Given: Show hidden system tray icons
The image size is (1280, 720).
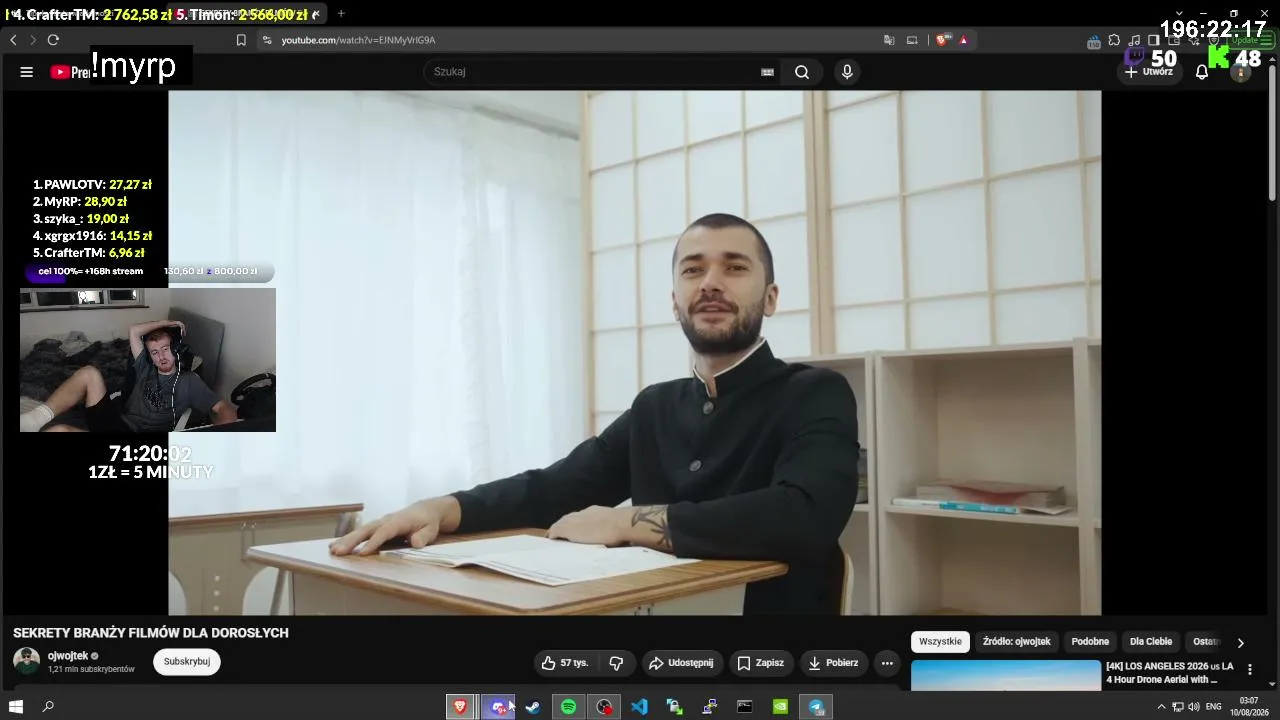Looking at the screenshot, I should click(x=1161, y=707).
